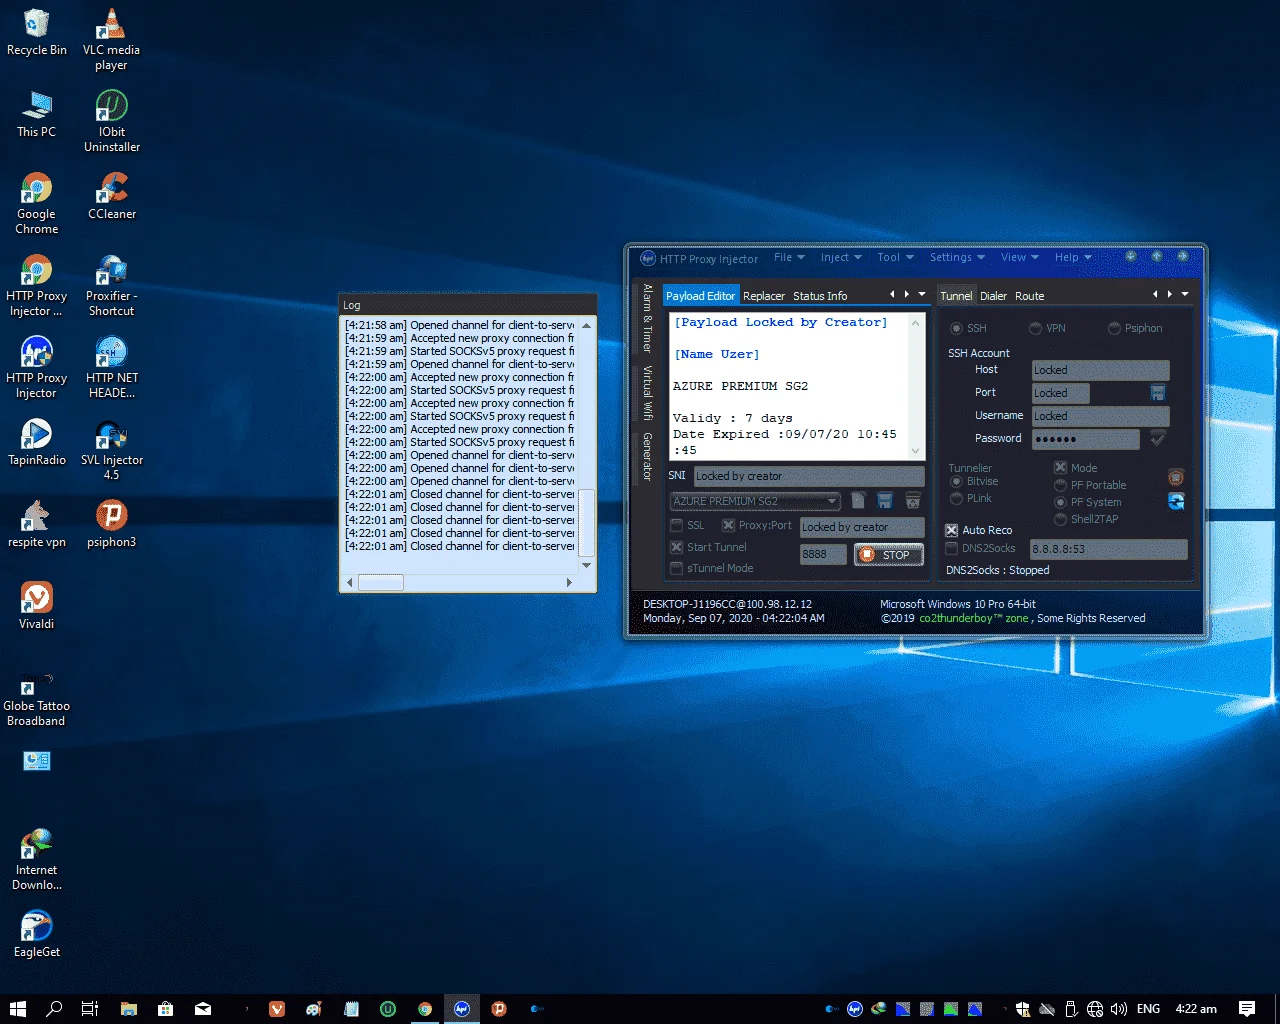This screenshot has width=1280, height=1024.
Task: Select the SVL Injector 4.5 icon
Action: click(x=111, y=450)
